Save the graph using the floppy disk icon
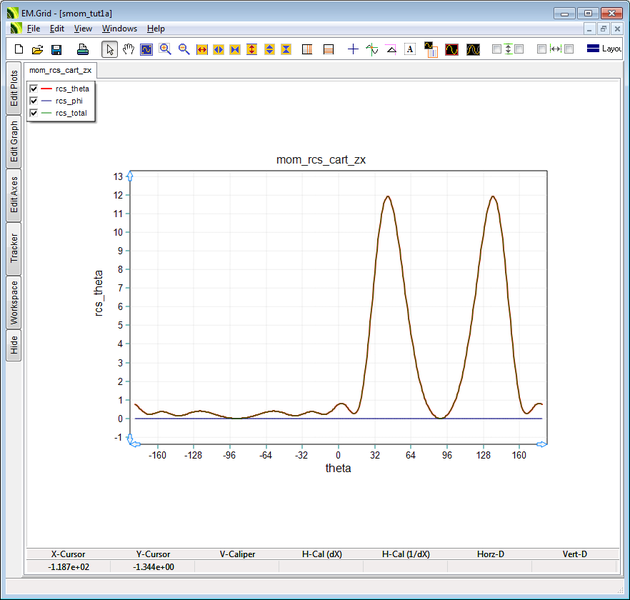Viewport: 630px width, 600px height. click(x=56, y=49)
